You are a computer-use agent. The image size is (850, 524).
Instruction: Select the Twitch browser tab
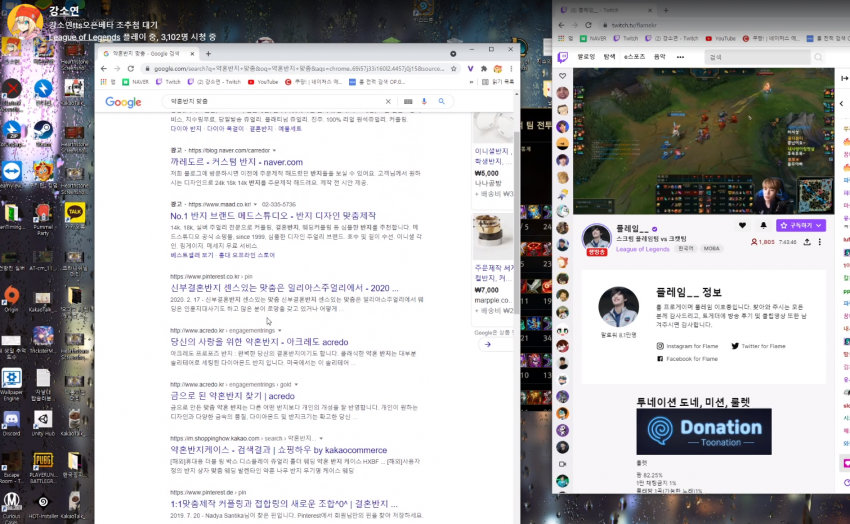tap(604, 10)
